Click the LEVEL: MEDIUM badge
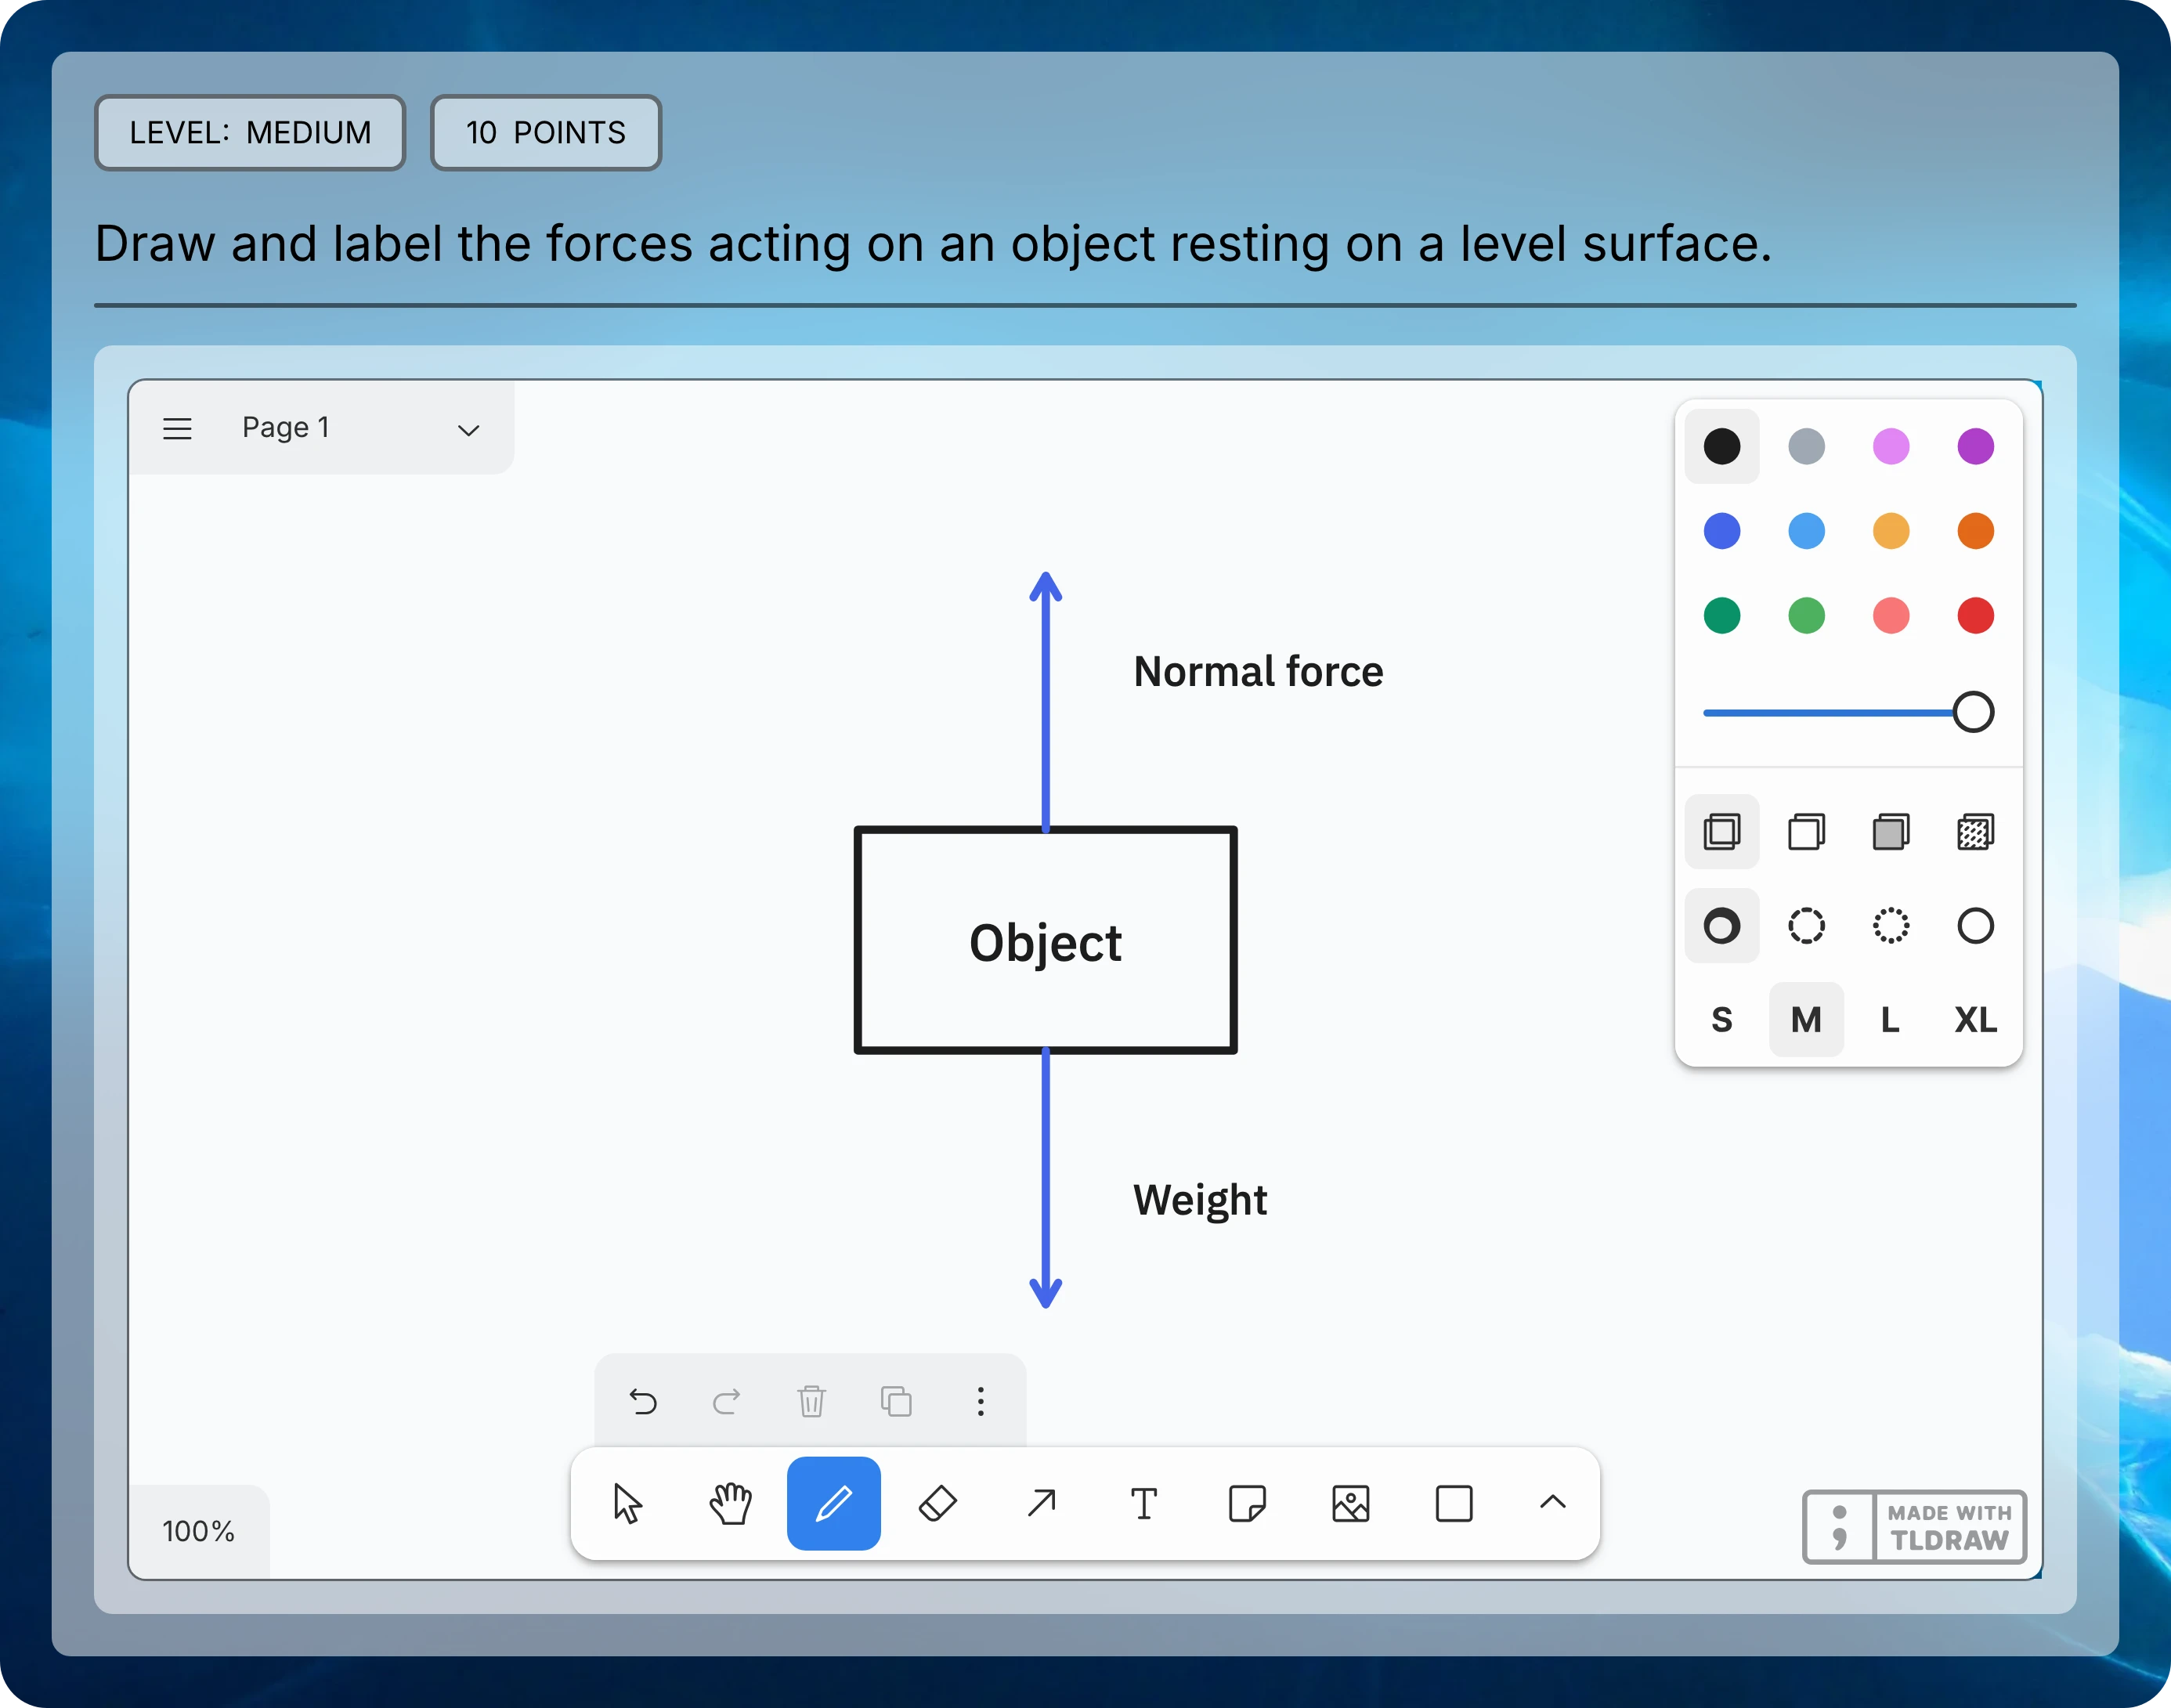Image resolution: width=2171 pixels, height=1708 pixels. [x=250, y=133]
